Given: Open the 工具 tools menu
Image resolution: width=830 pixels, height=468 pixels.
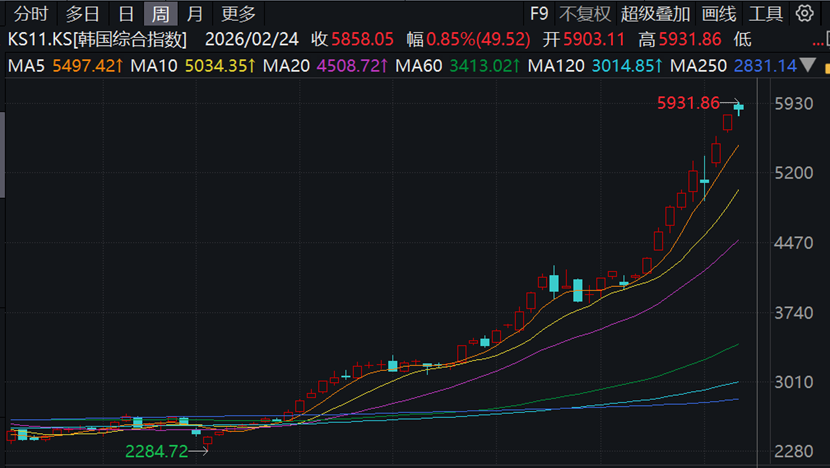Looking at the screenshot, I should pyautogui.click(x=766, y=14).
